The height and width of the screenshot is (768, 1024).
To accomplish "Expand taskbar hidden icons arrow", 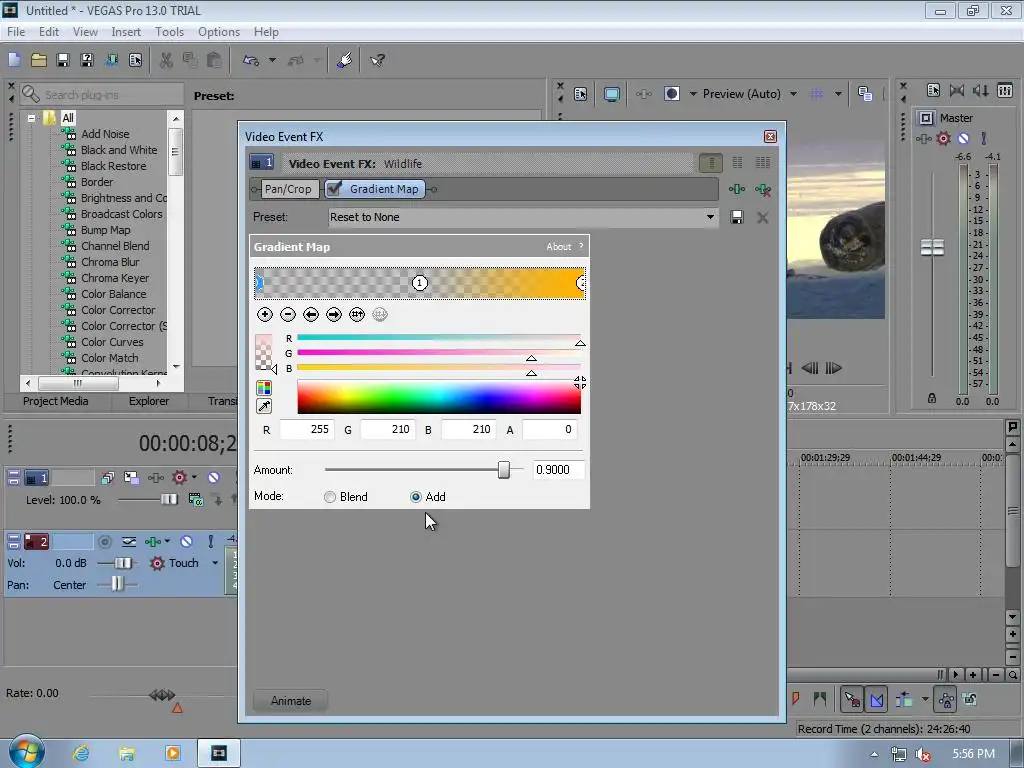I will pyautogui.click(x=874, y=754).
